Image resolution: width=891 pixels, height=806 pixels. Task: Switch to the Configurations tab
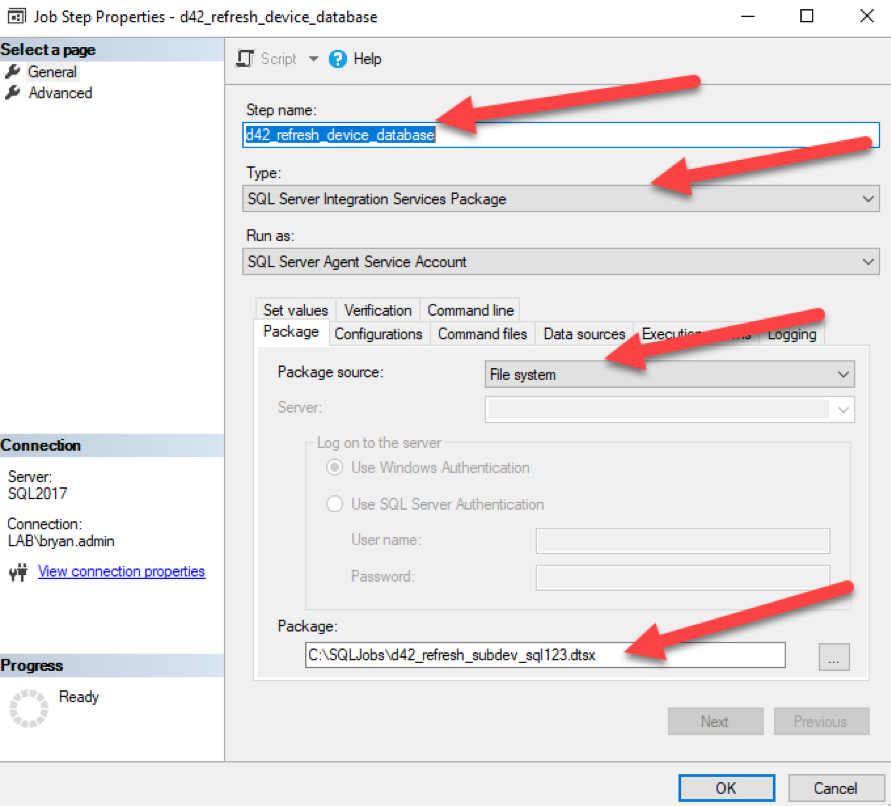point(378,334)
